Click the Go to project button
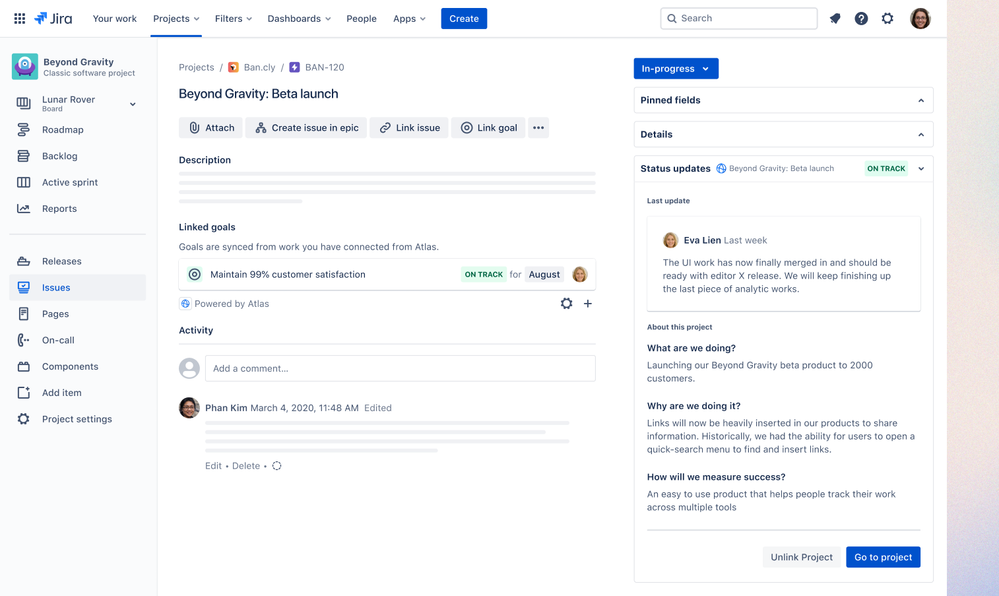Screen dimensions: 999x596 pos(883,557)
